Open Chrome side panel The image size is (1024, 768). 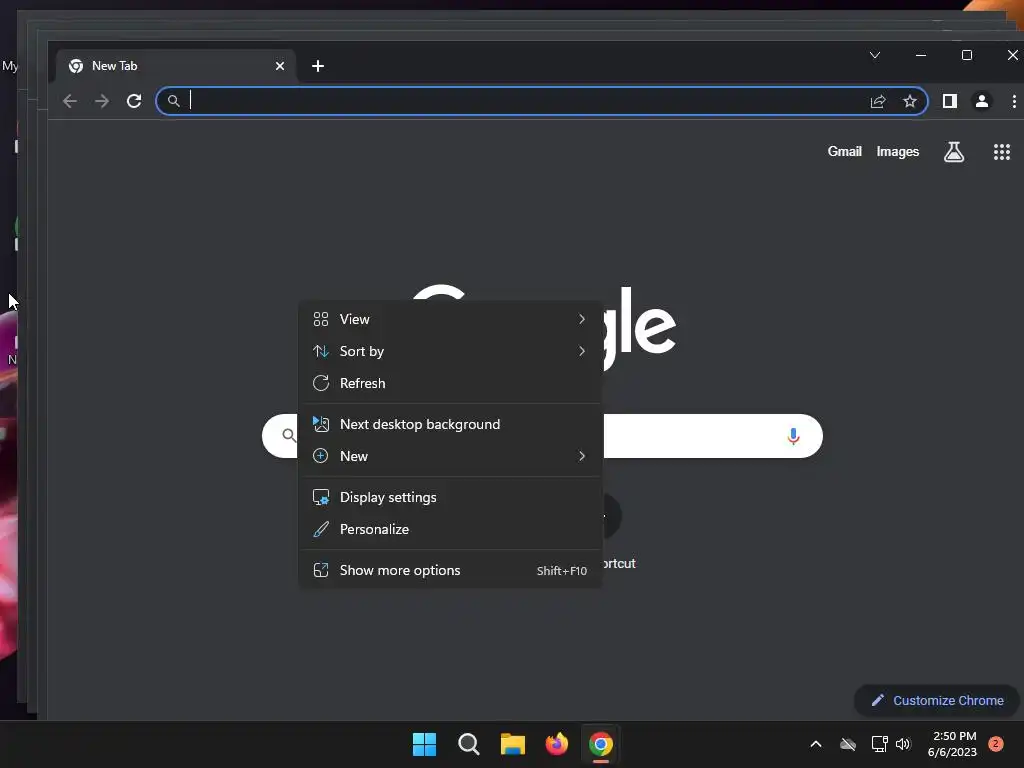[x=950, y=101]
